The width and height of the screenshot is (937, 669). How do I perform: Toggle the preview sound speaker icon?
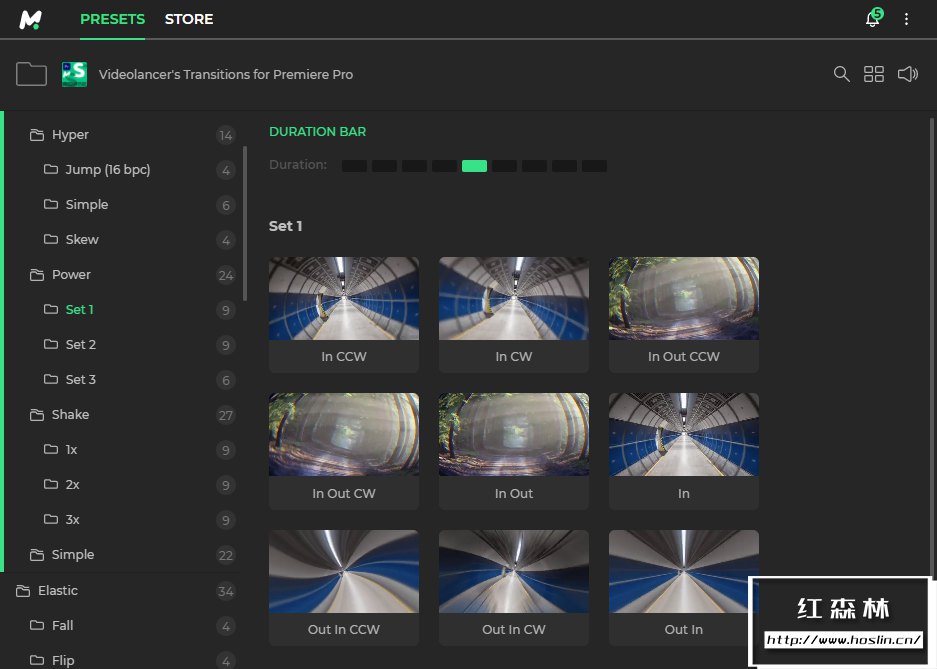click(x=908, y=74)
